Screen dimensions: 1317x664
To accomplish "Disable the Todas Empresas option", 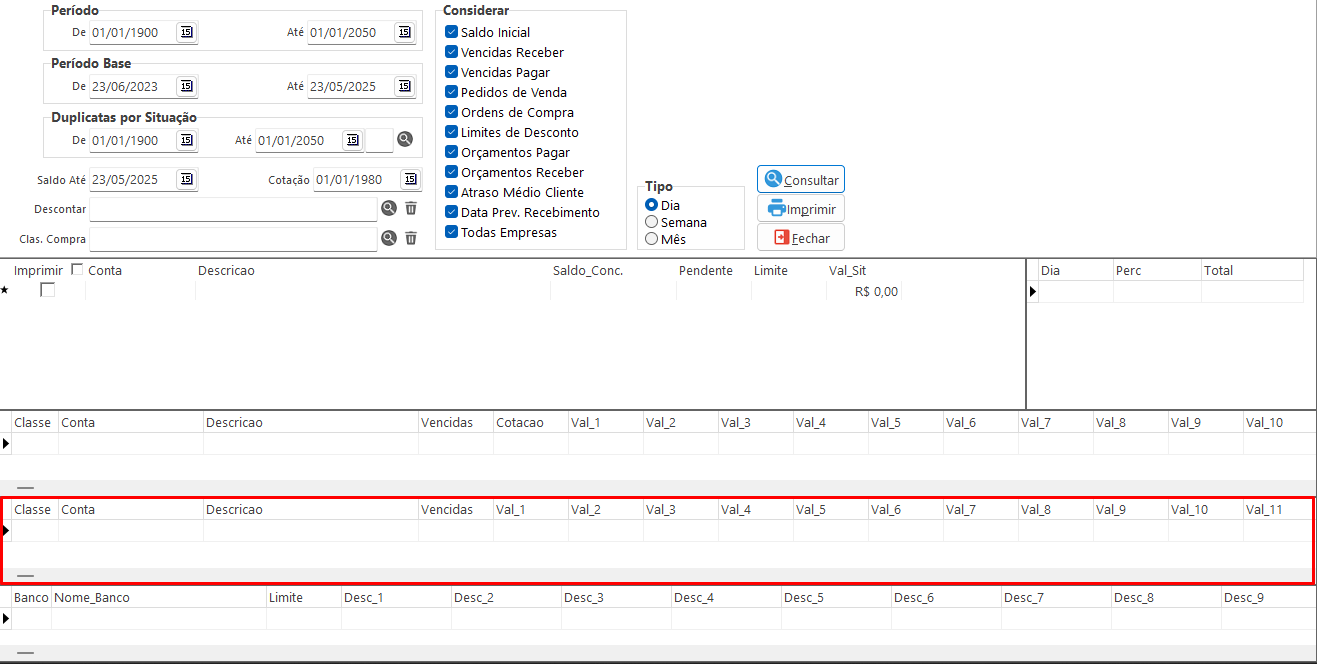I will [452, 233].
